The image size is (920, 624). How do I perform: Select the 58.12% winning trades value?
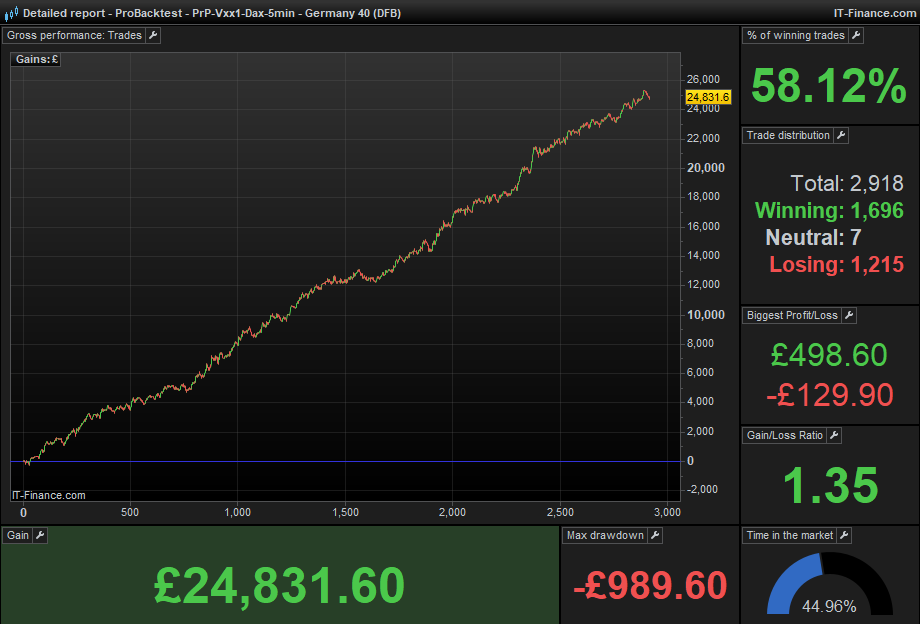[828, 86]
